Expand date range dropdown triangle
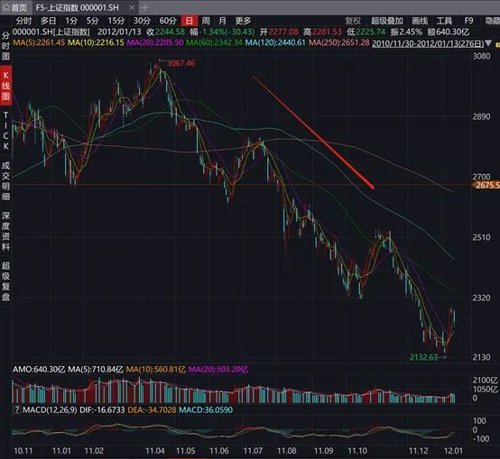 tap(489, 43)
